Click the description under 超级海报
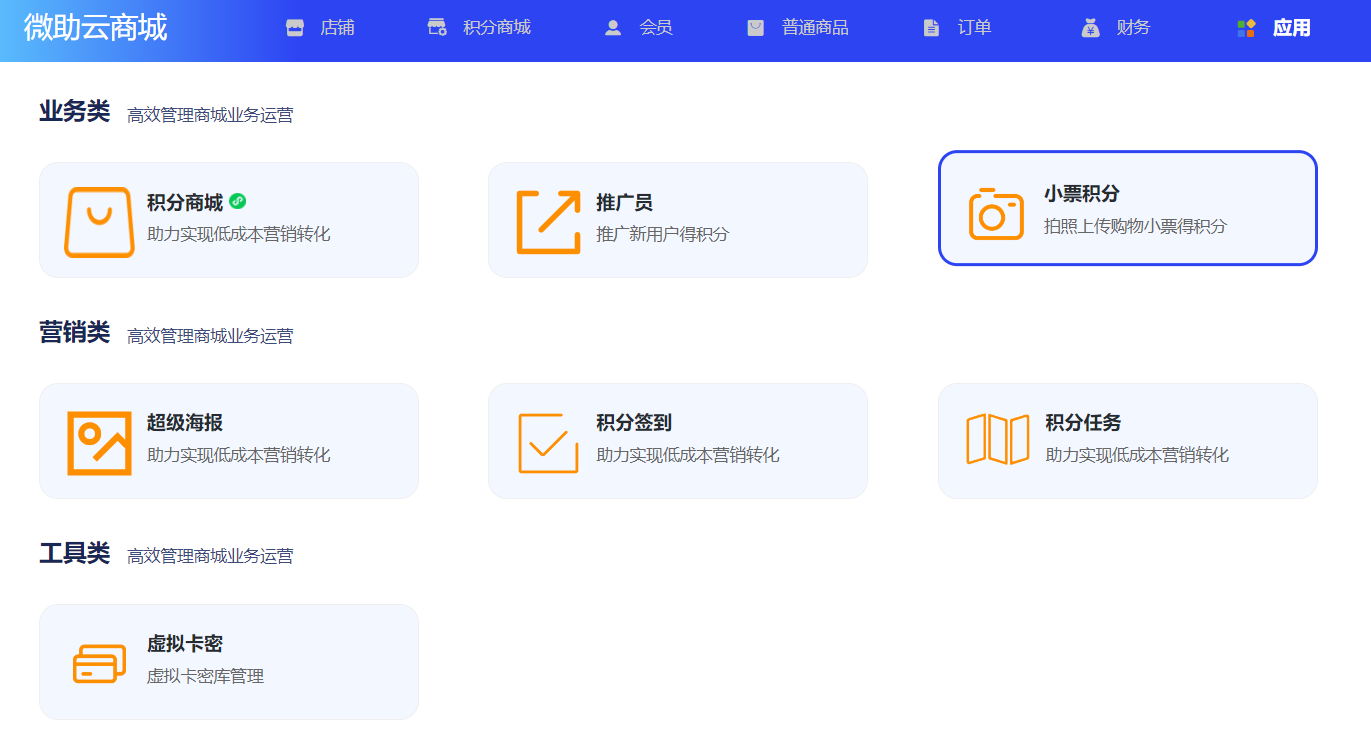 click(x=239, y=455)
